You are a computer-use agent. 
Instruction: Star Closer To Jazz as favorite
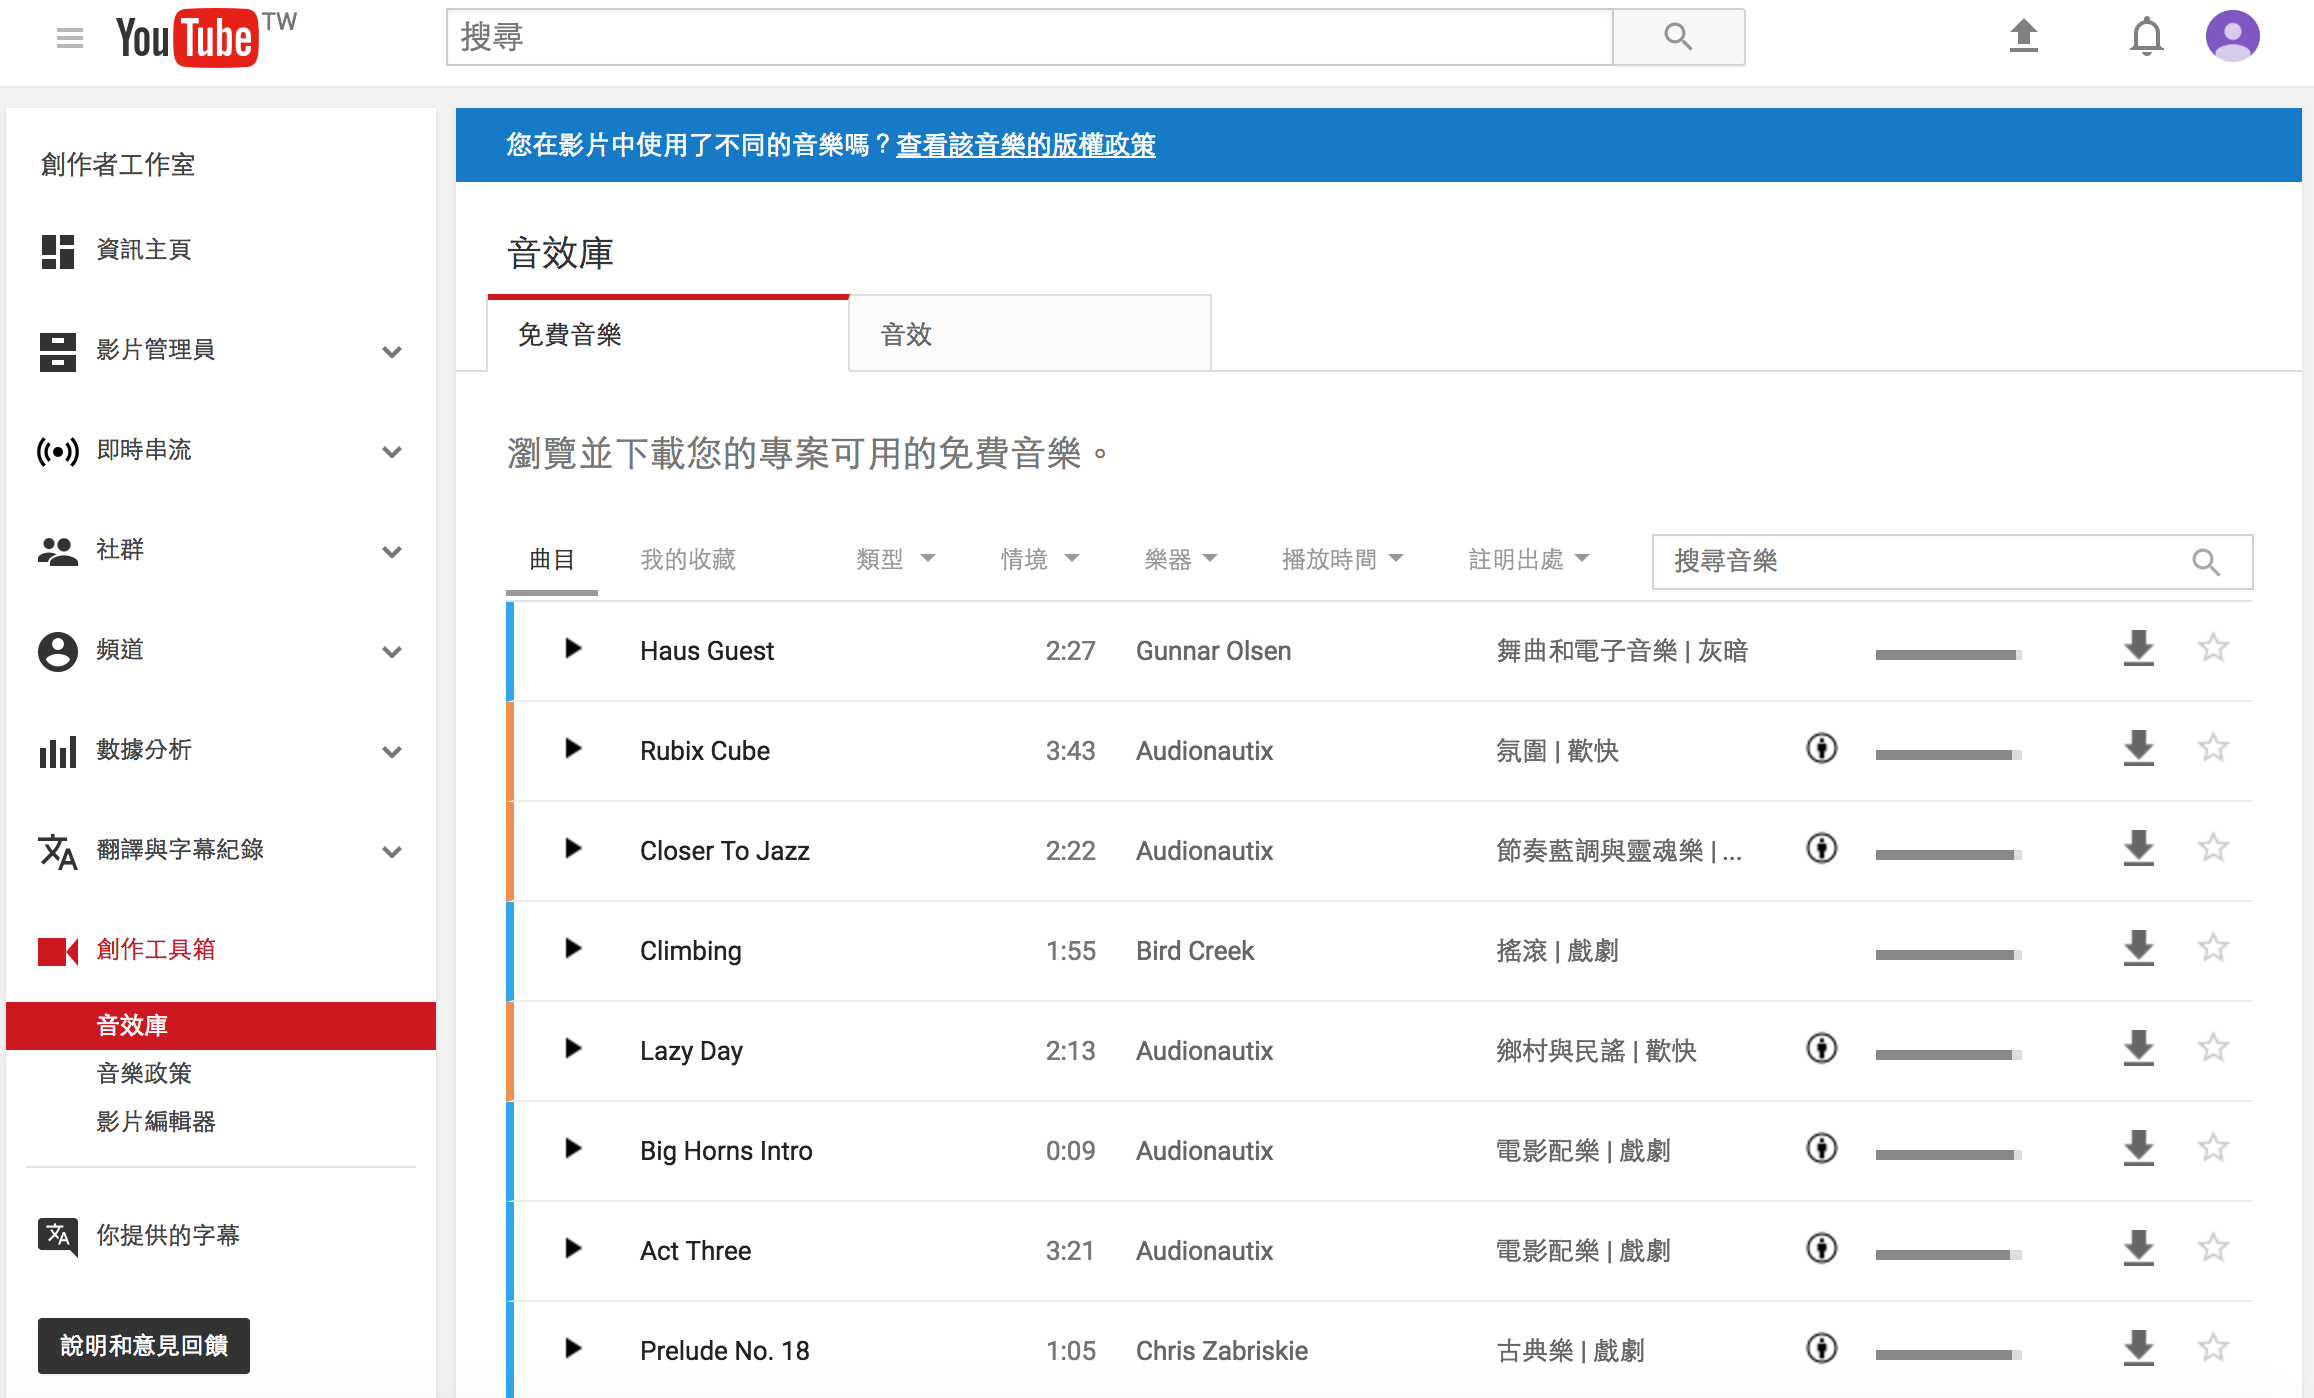(x=2213, y=849)
